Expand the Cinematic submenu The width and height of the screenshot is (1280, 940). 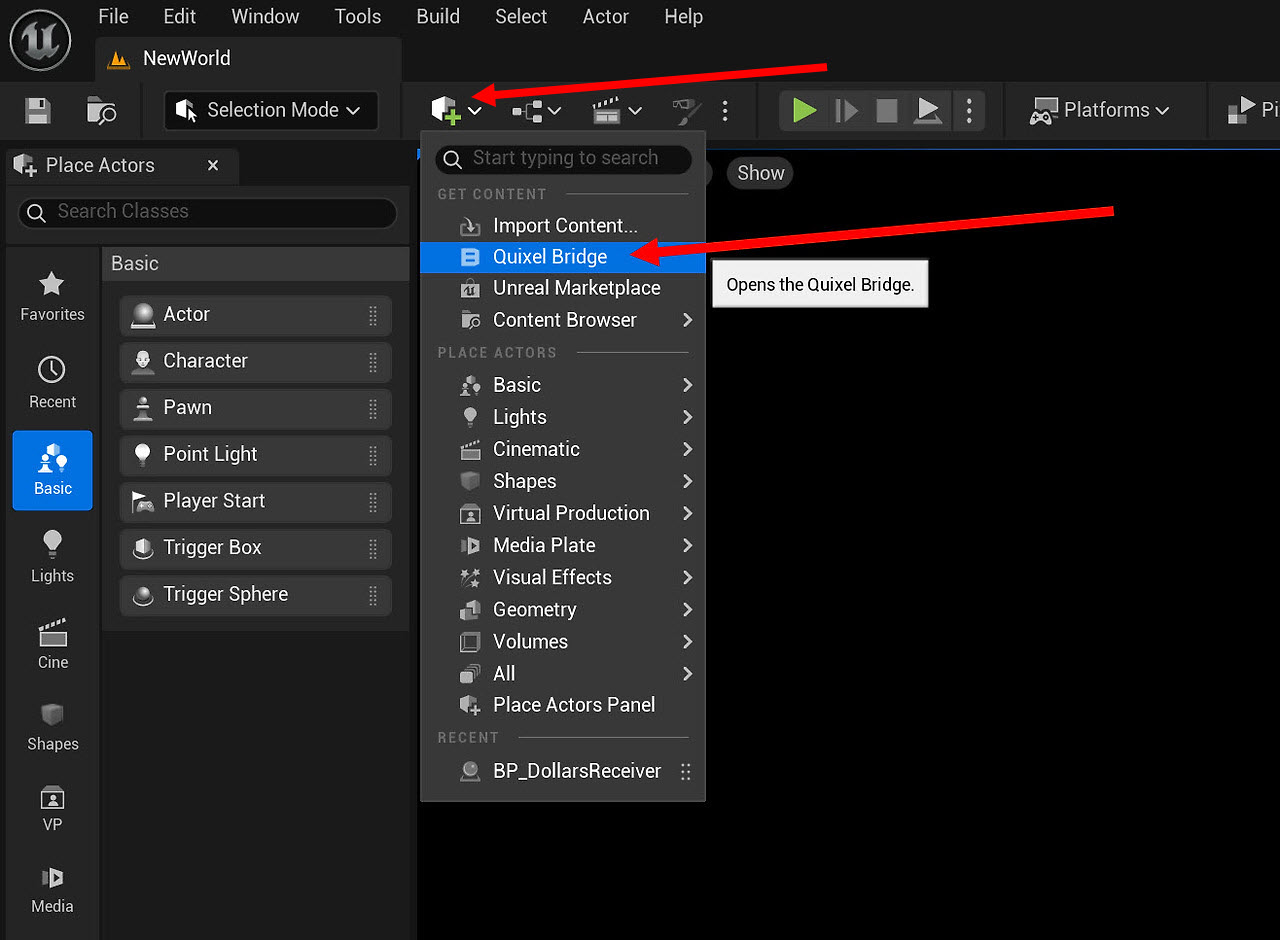[x=563, y=449]
